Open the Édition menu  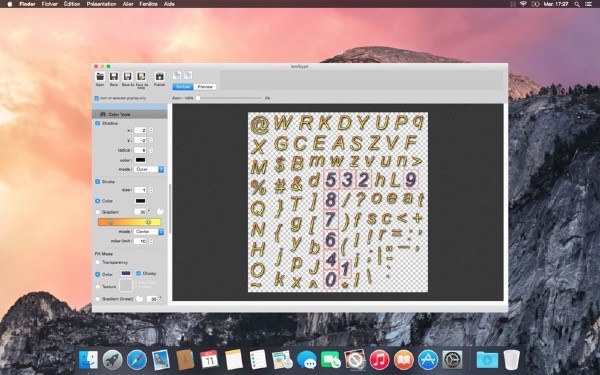(x=72, y=4)
